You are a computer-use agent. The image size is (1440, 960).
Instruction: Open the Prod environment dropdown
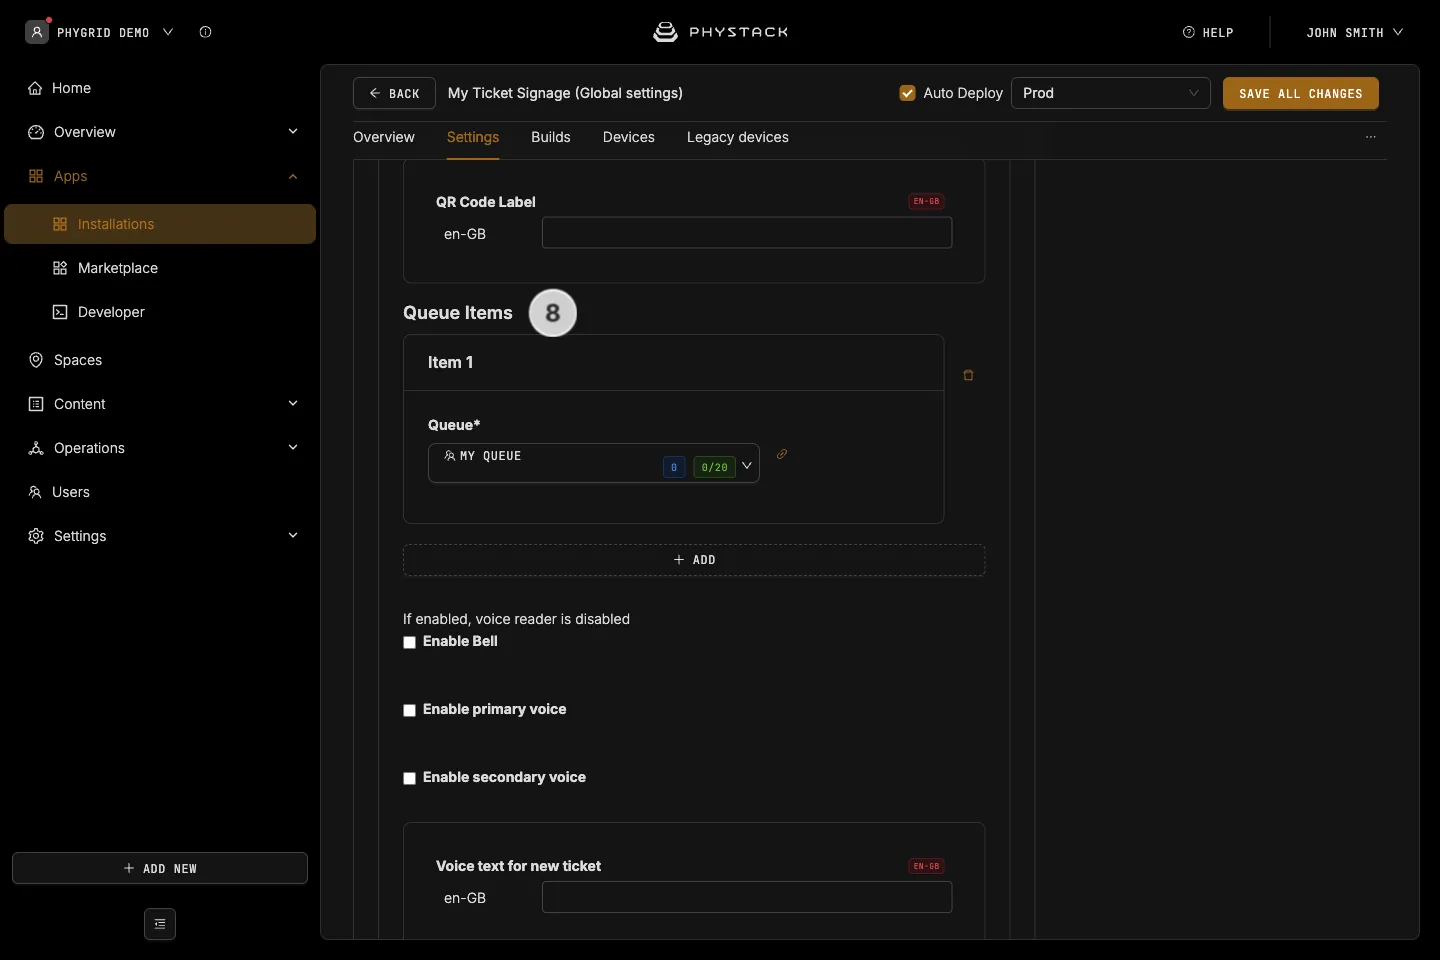pyautogui.click(x=1111, y=93)
